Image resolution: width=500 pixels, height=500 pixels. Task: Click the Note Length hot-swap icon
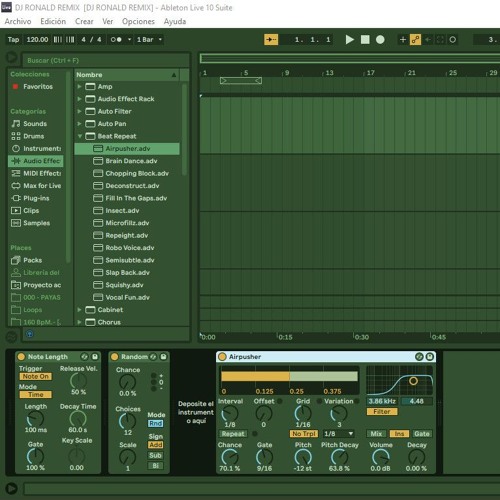pyautogui.click(x=84, y=357)
